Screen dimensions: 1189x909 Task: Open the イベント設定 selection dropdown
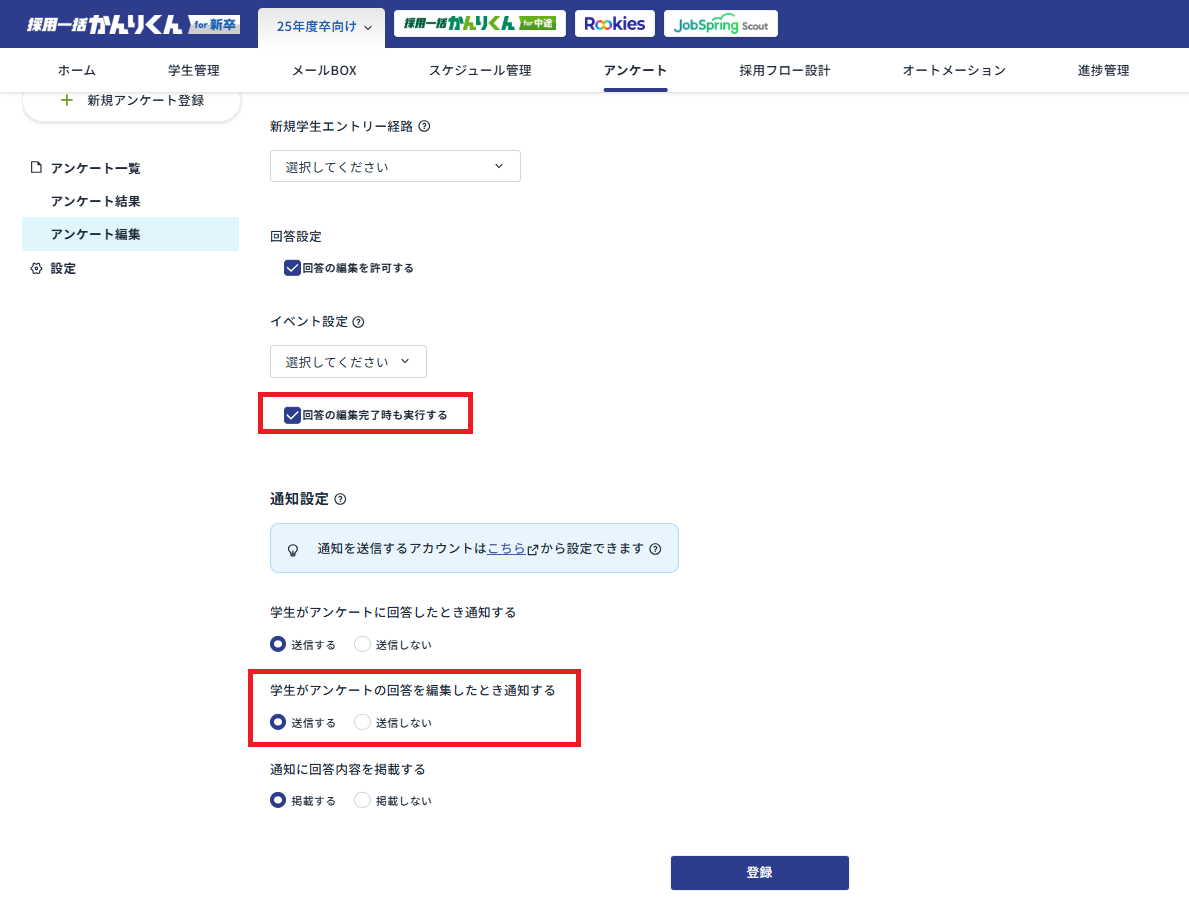[x=348, y=361]
